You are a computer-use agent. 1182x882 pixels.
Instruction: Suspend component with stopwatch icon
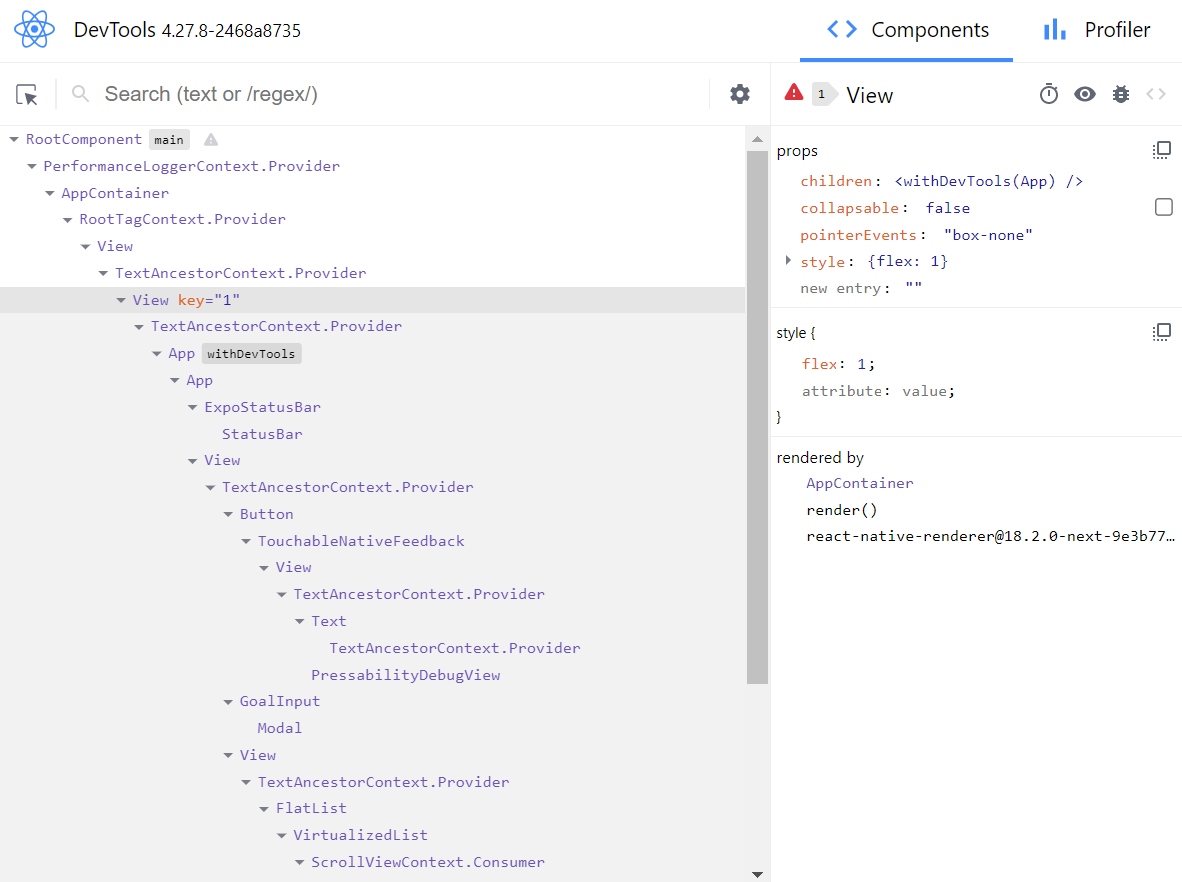[x=1049, y=94]
